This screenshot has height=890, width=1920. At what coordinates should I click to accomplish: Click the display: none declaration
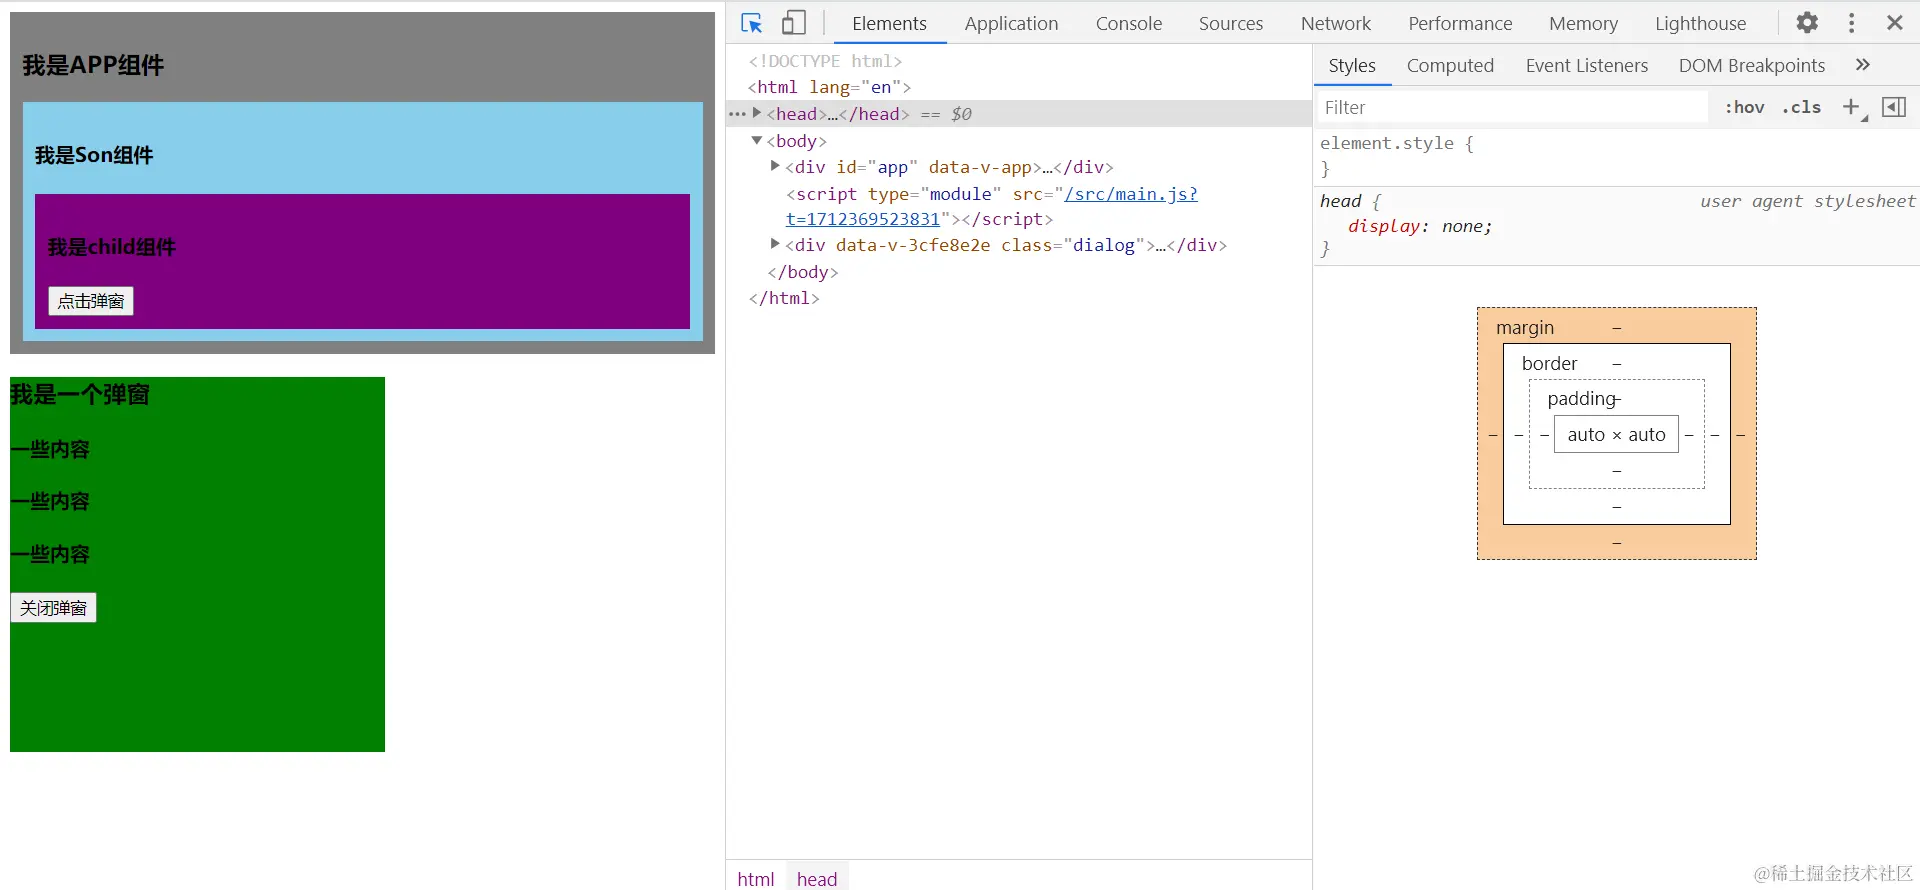1420,226
